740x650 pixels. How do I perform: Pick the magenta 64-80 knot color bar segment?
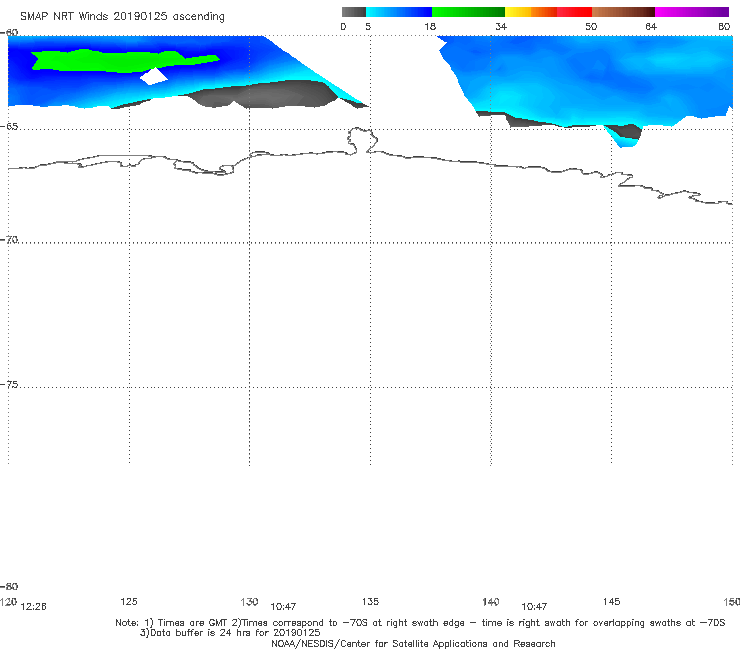(692, 12)
